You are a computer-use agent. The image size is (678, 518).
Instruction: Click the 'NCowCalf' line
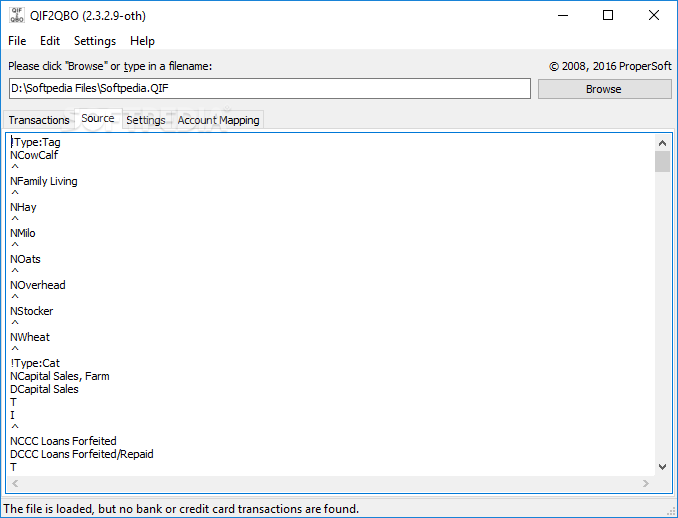click(x=34, y=155)
